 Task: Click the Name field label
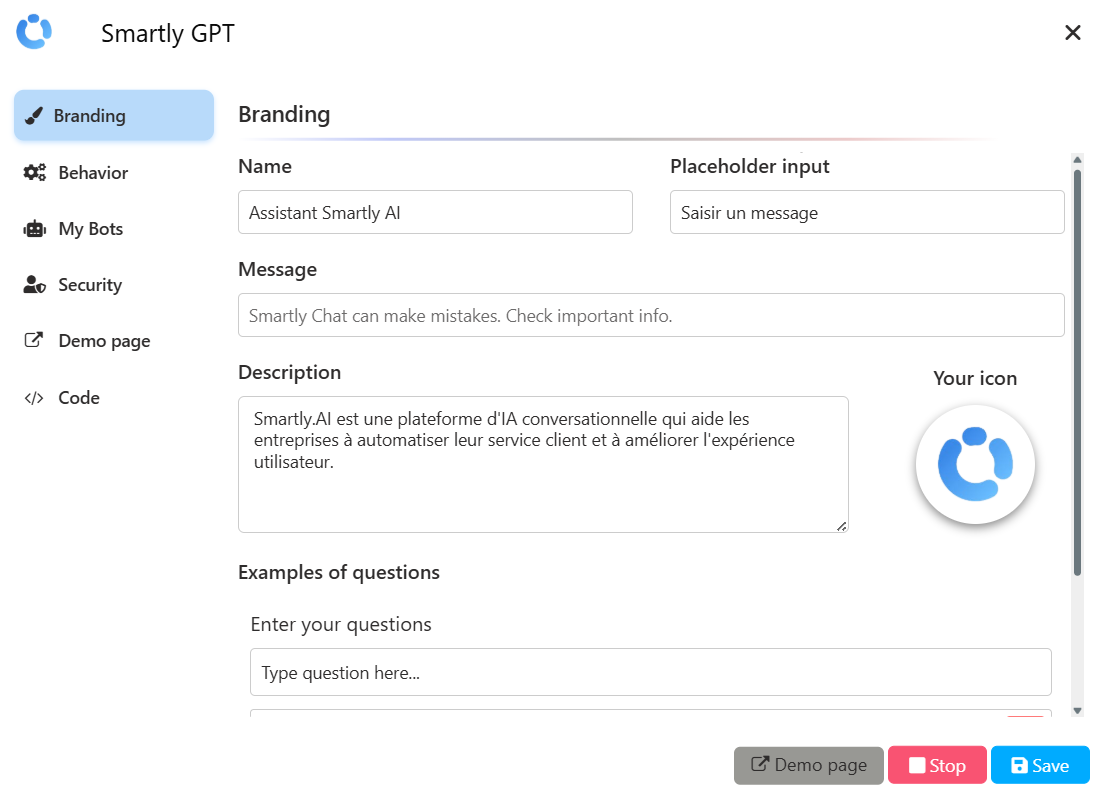tap(265, 167)
